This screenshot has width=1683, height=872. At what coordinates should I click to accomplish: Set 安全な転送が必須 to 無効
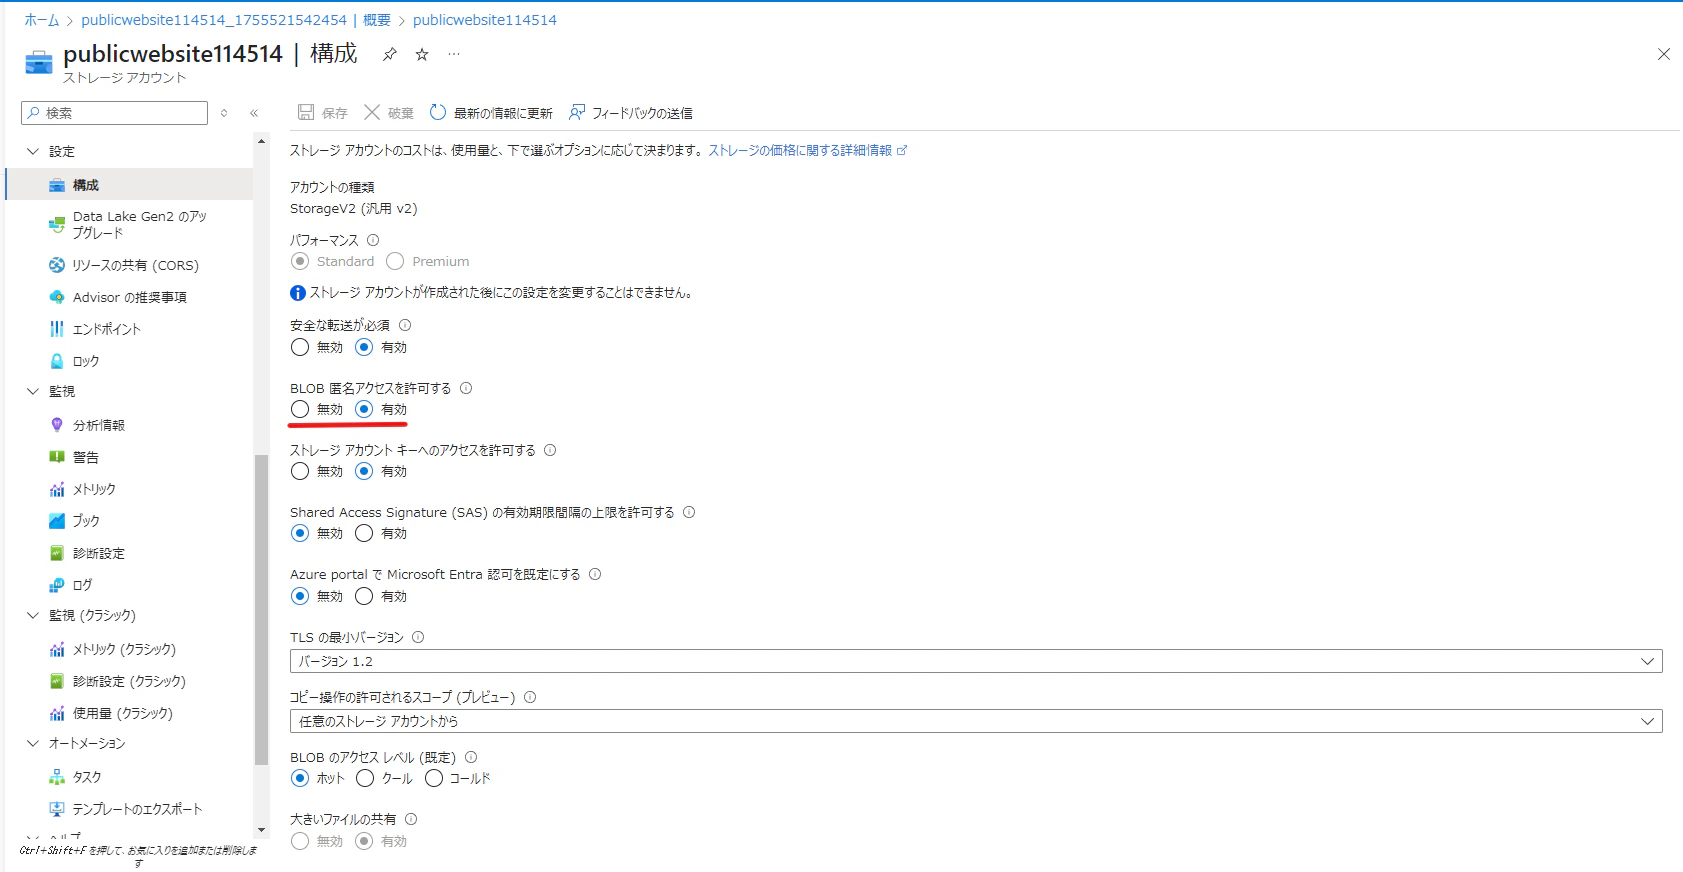coord(300,347)
